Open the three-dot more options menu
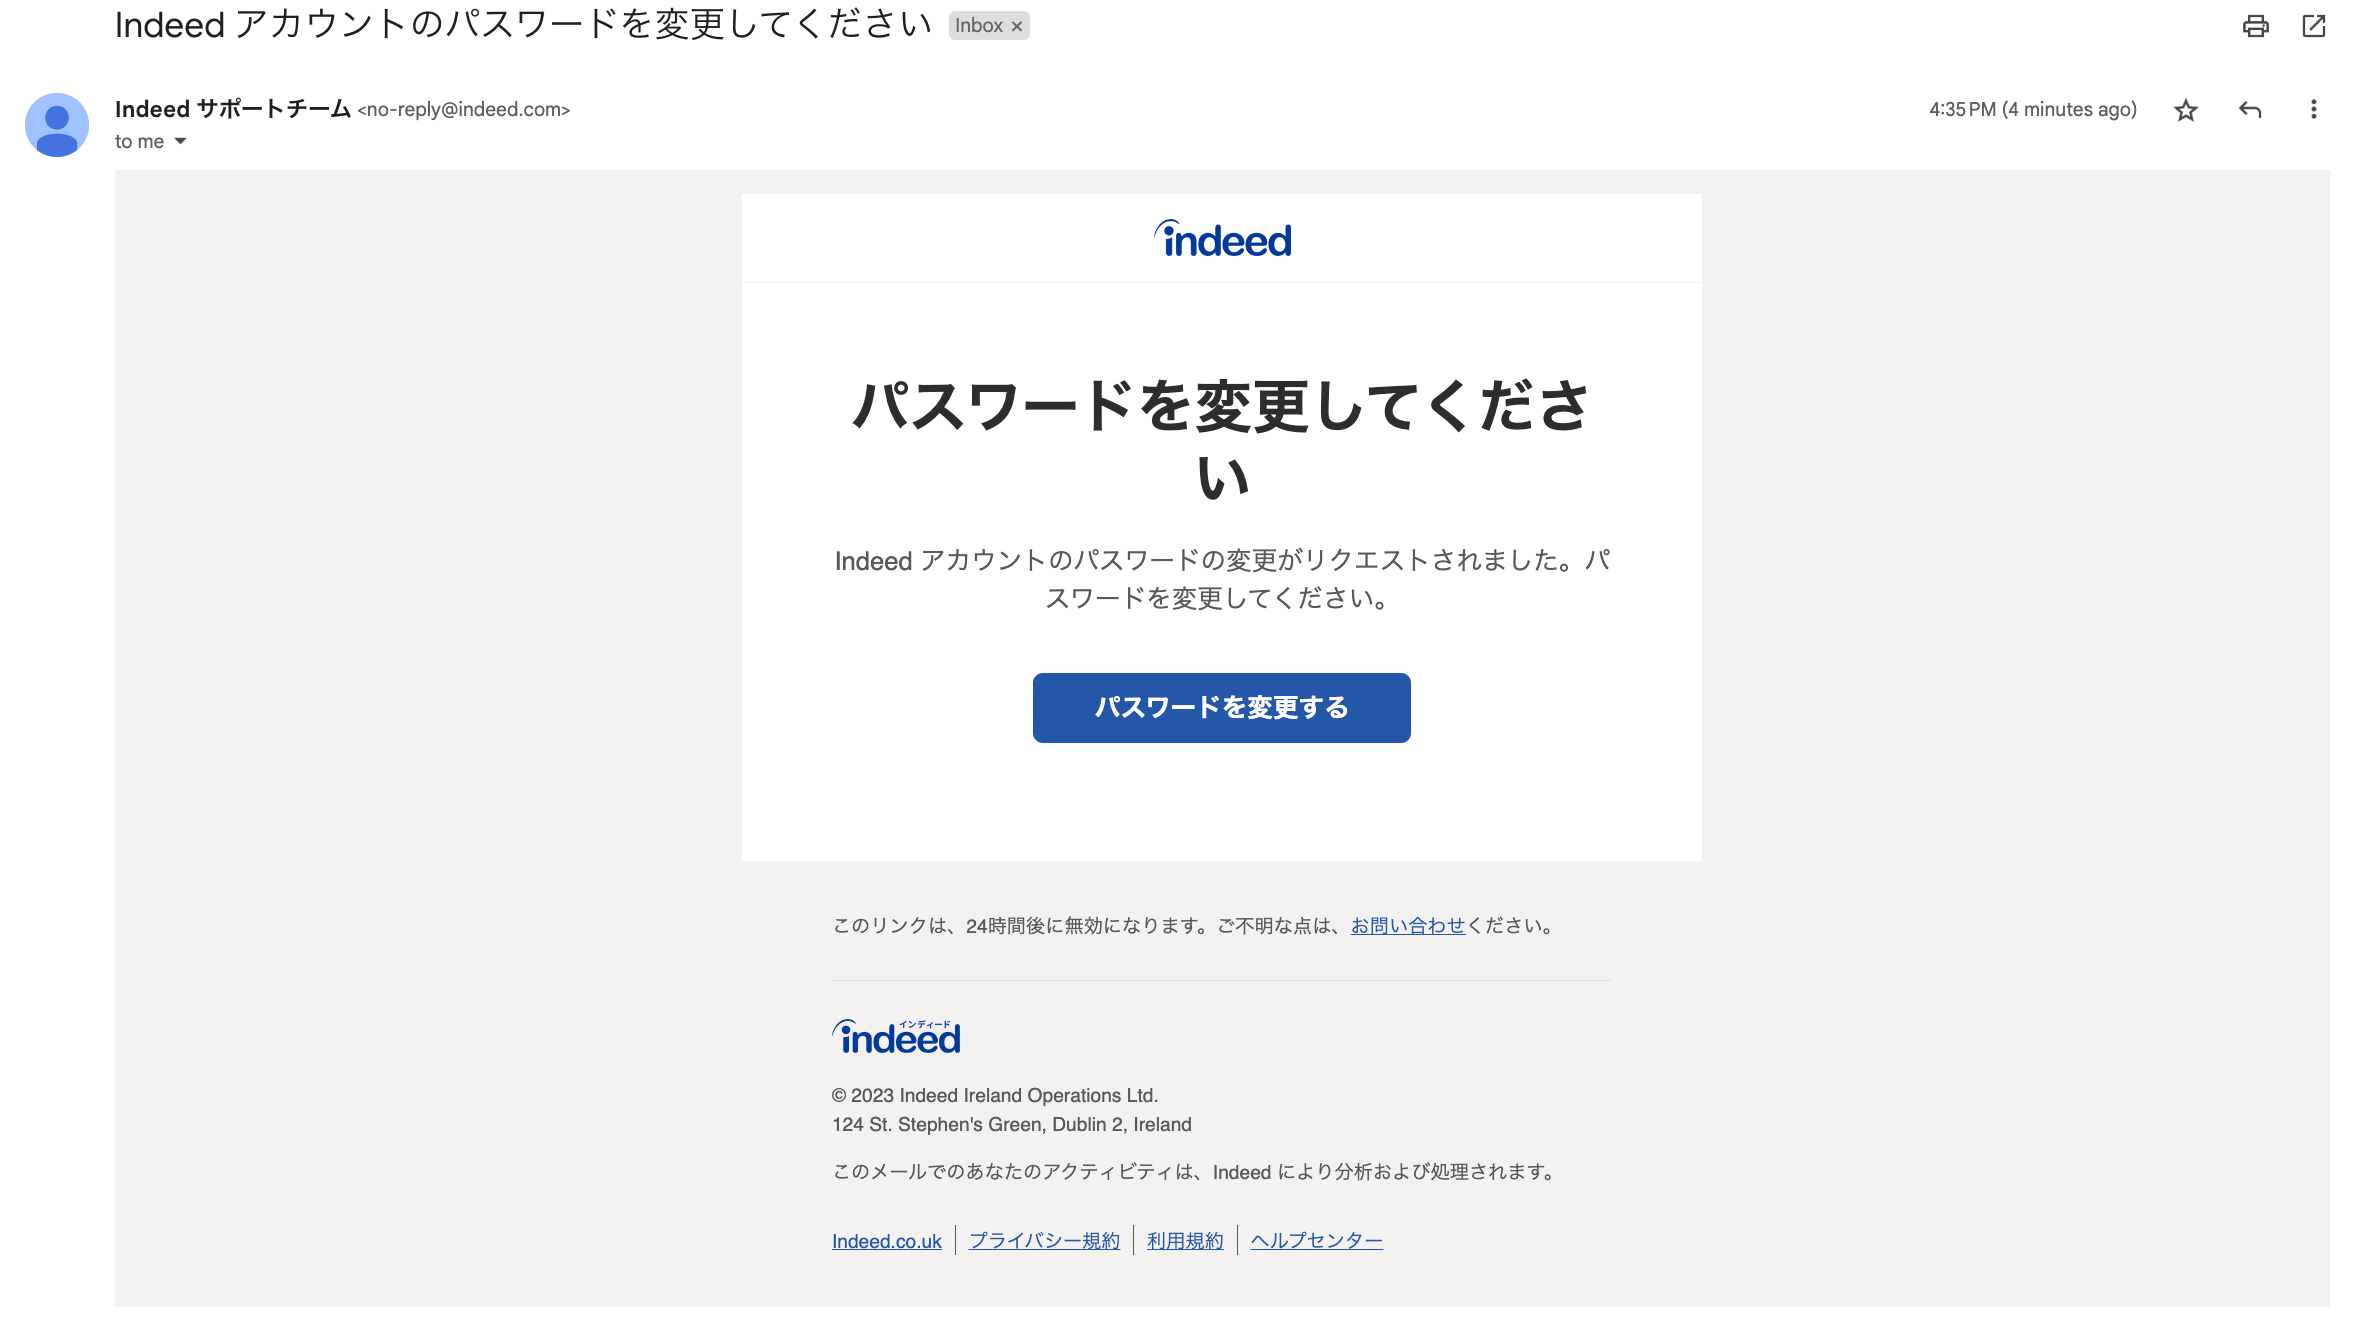The width and height of the screenshot is (2360, 1322). 2313,110
